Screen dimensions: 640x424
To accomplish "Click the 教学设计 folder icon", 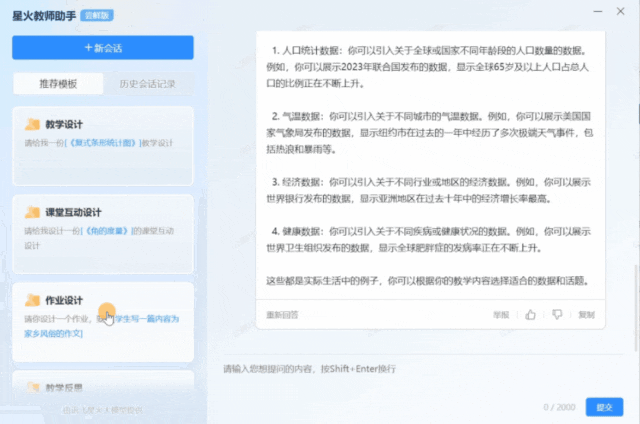I will coord(32,124).
